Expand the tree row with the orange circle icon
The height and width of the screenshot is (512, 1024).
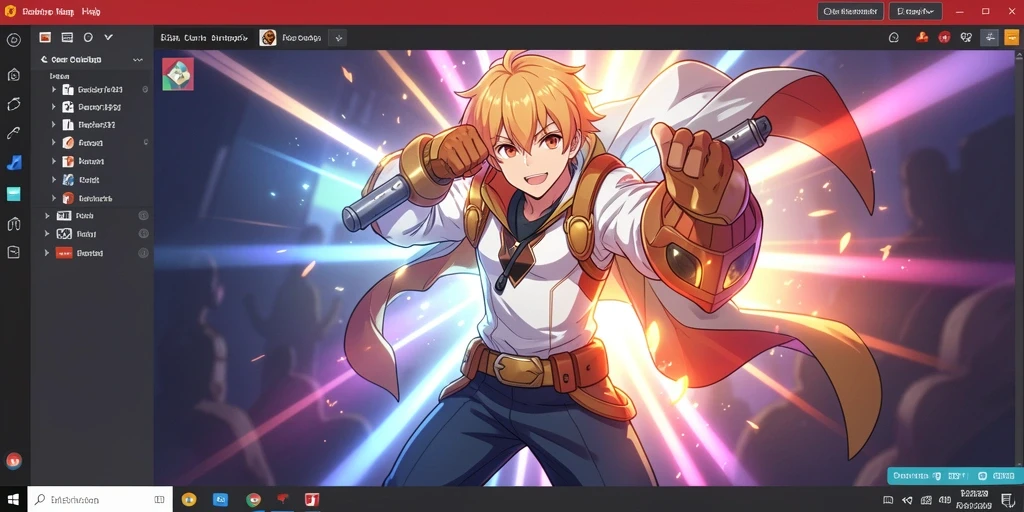coord(54,142)
